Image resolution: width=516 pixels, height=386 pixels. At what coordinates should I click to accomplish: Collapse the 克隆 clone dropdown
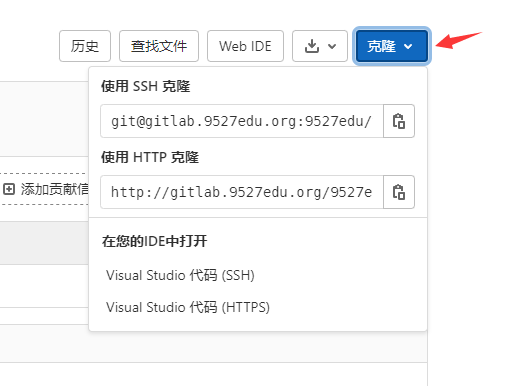click(392, 46)
